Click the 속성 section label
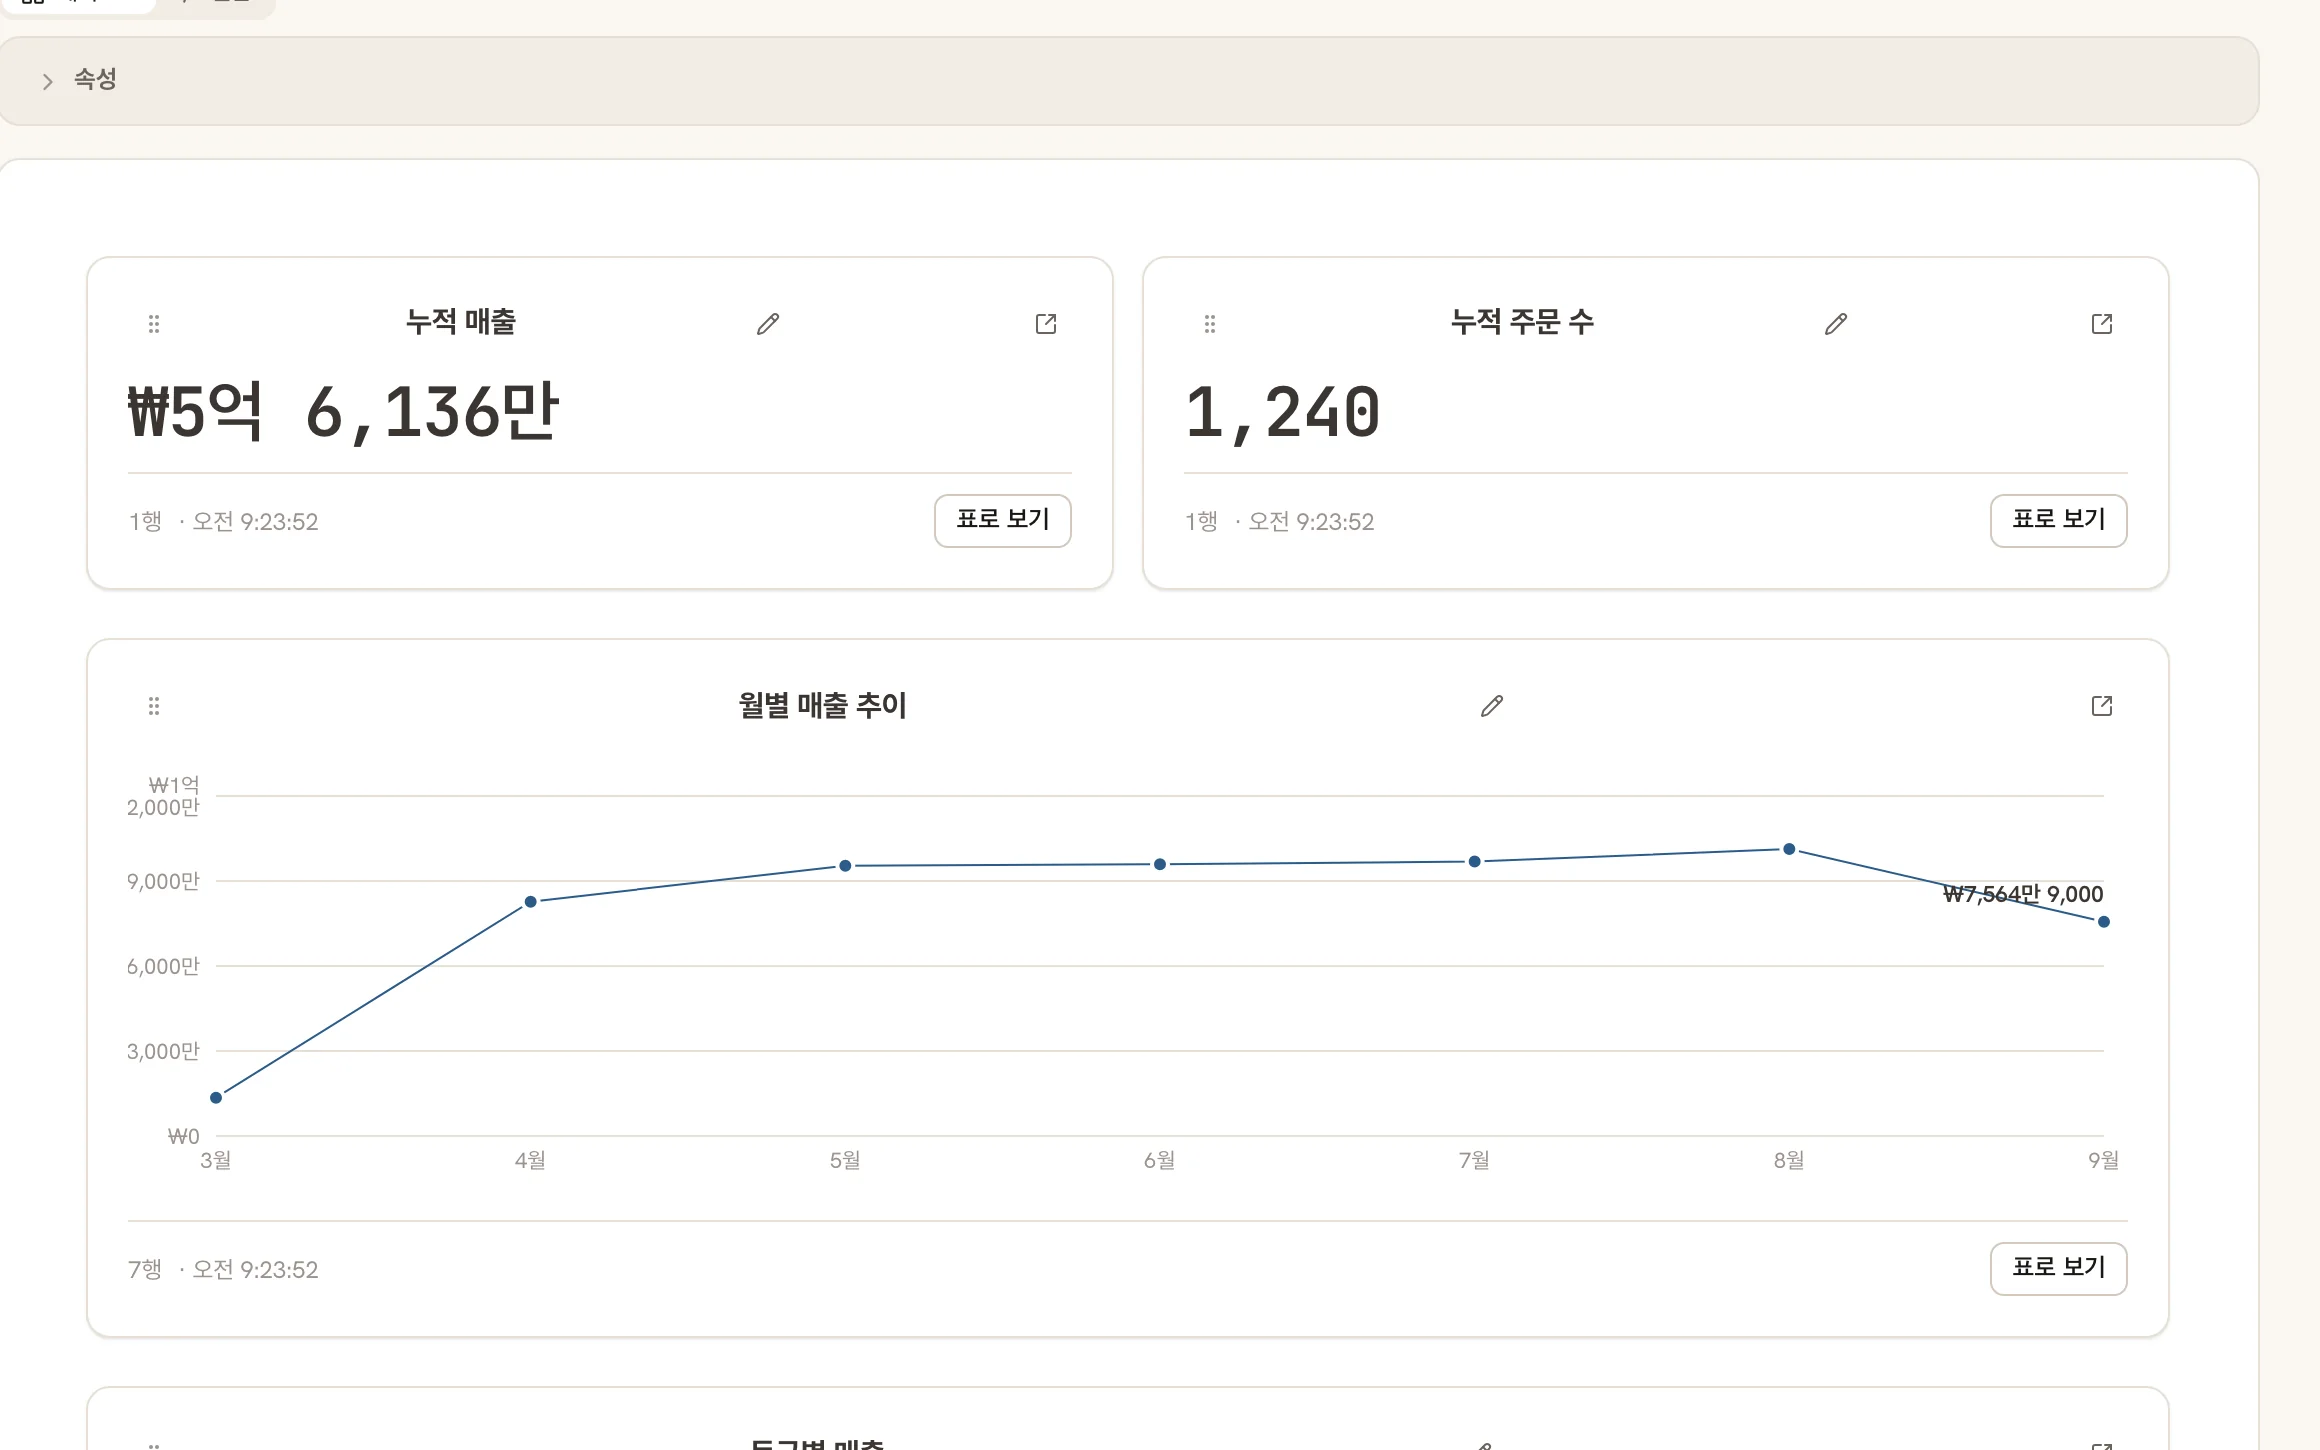 click(95, 80)
